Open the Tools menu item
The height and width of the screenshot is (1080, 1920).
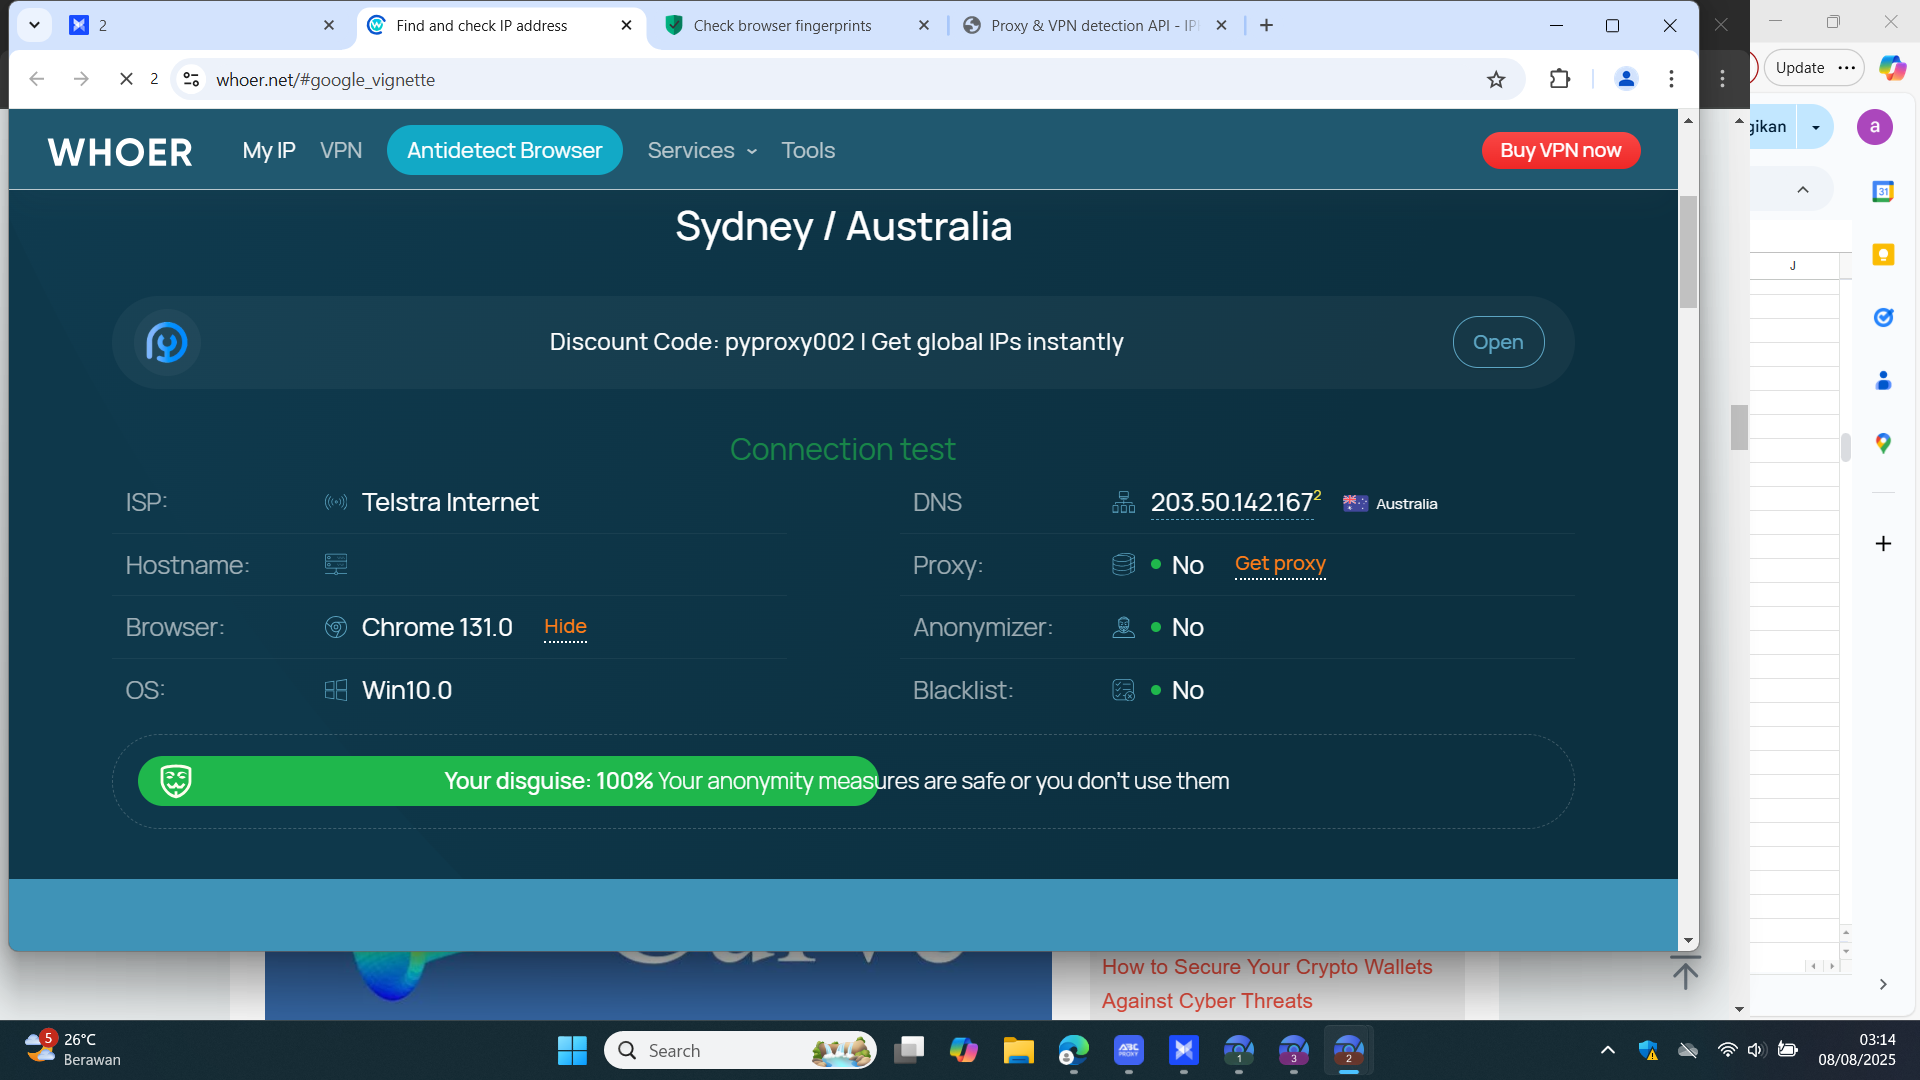pos(808,151)
